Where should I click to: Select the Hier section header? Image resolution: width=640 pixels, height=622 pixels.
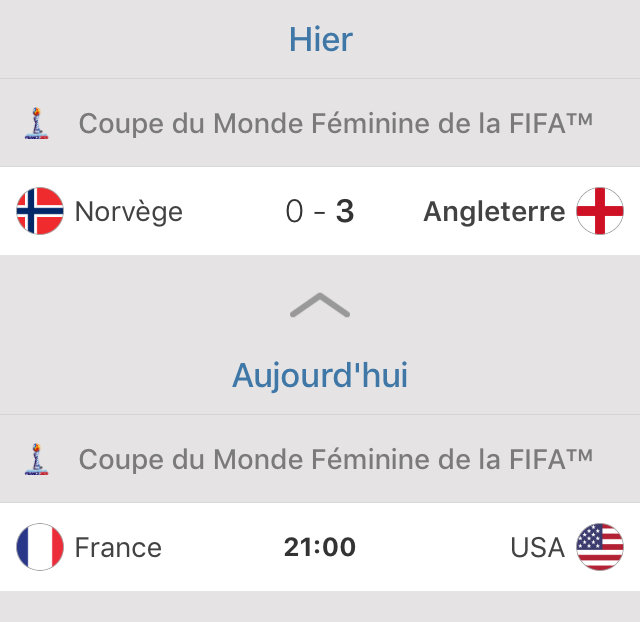pyautogui.click(x=320, y=39)
